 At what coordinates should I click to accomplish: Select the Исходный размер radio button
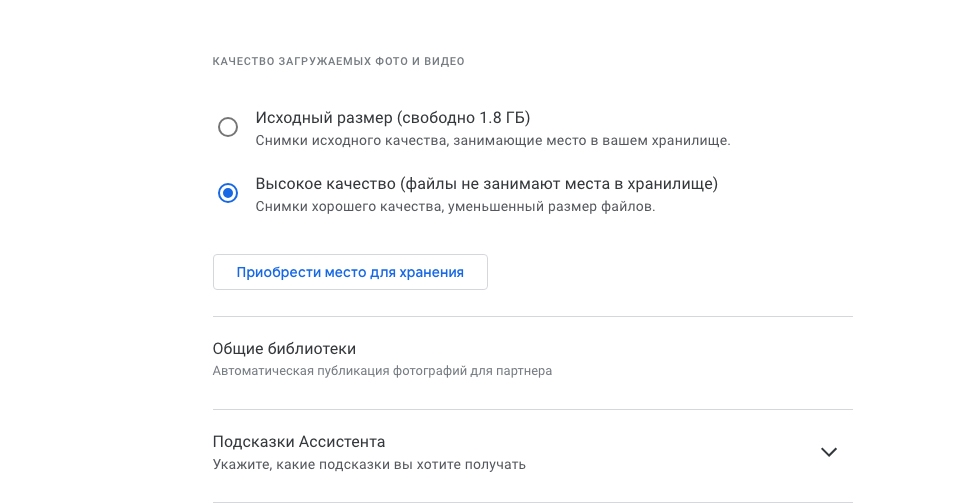click(x=228, y=127)
